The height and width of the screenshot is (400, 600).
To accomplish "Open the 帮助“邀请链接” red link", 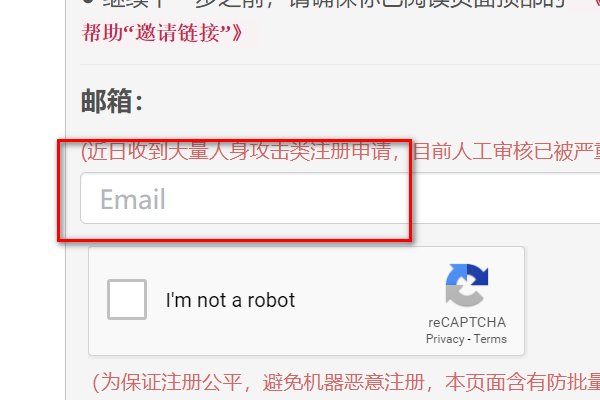I will 162,33.
